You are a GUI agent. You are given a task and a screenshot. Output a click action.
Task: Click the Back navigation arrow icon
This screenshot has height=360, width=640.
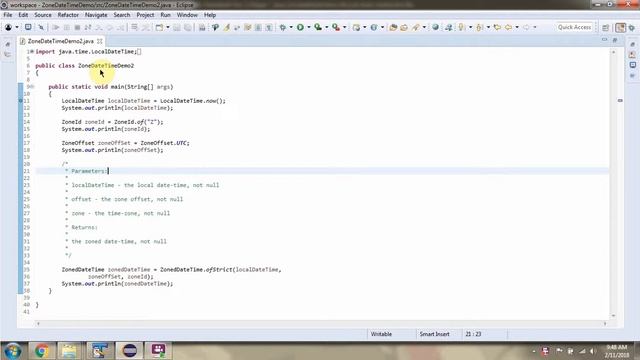(509, 27)
